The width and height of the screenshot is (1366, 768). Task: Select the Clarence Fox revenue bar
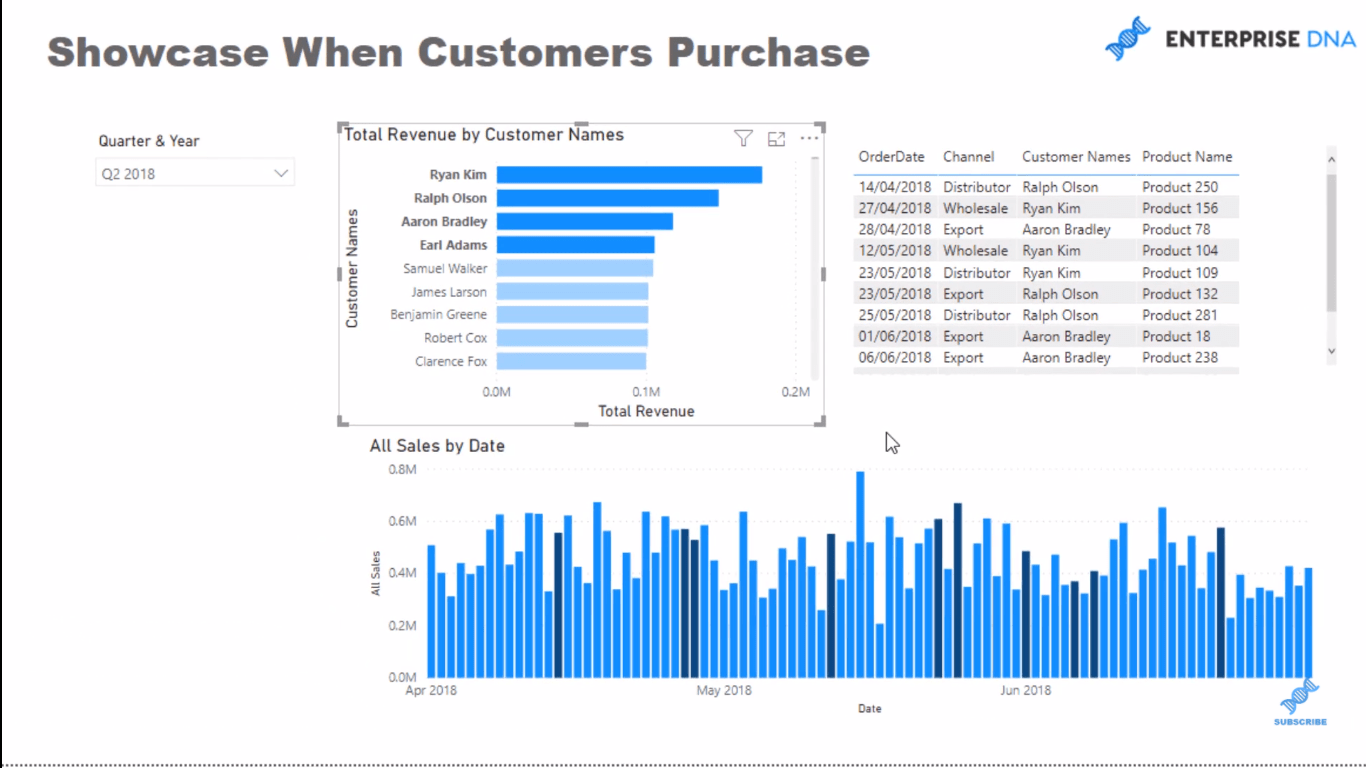point(571,362)
